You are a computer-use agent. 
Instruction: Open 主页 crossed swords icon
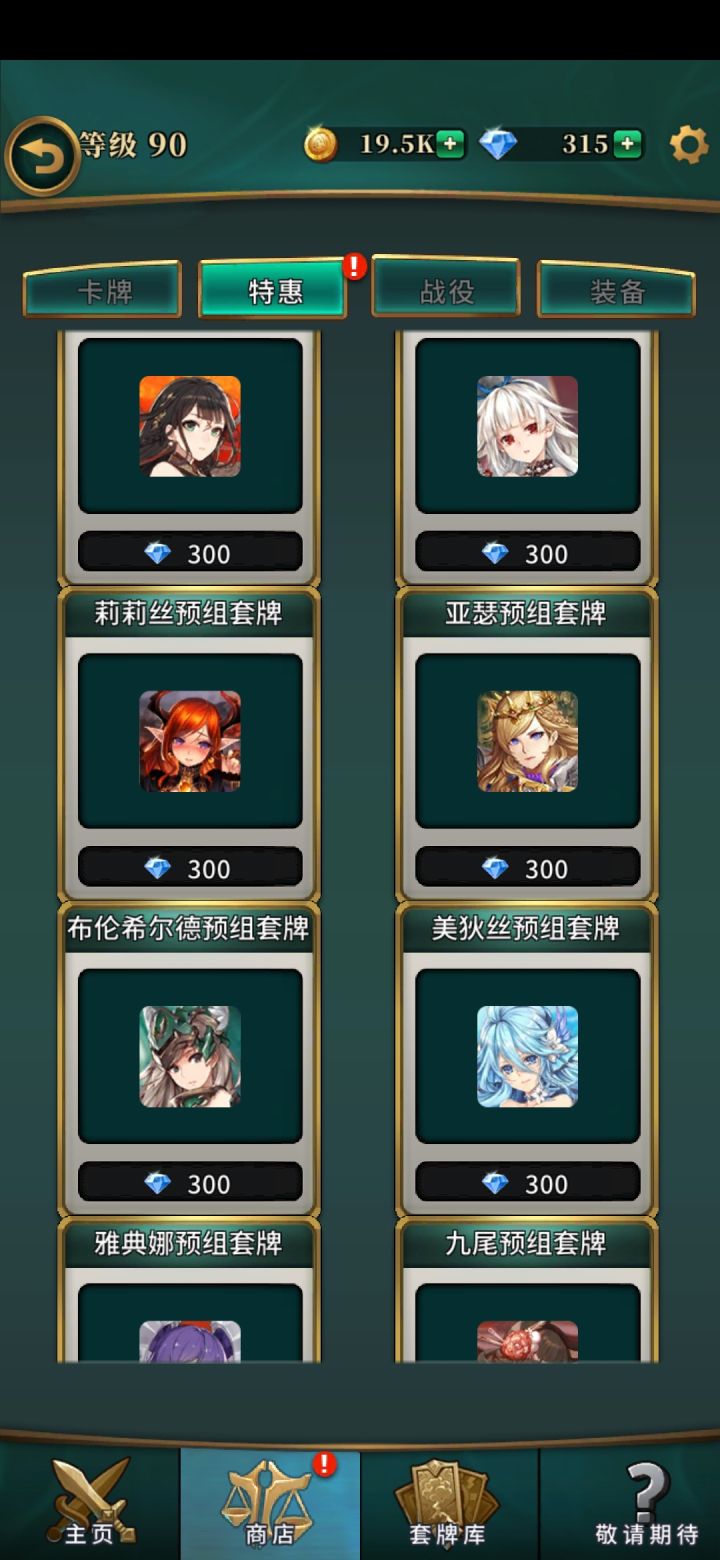[x=90, y=1504]
